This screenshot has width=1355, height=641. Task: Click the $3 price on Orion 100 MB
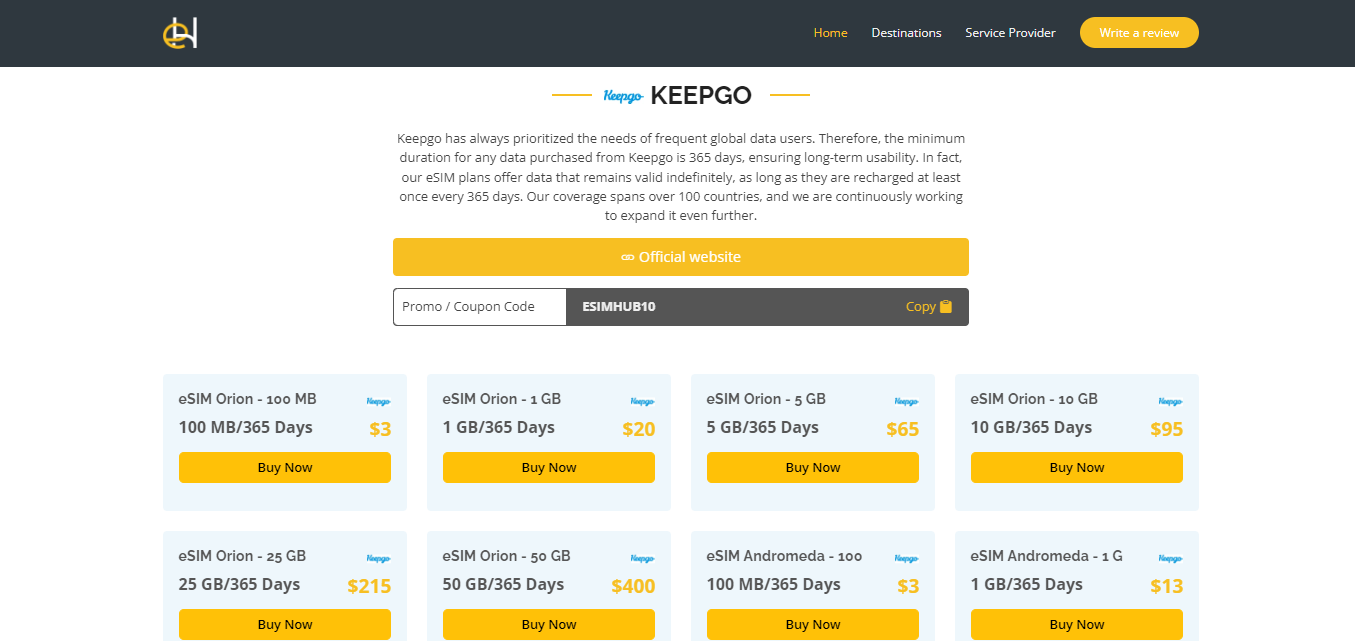(x=380, y=430)
